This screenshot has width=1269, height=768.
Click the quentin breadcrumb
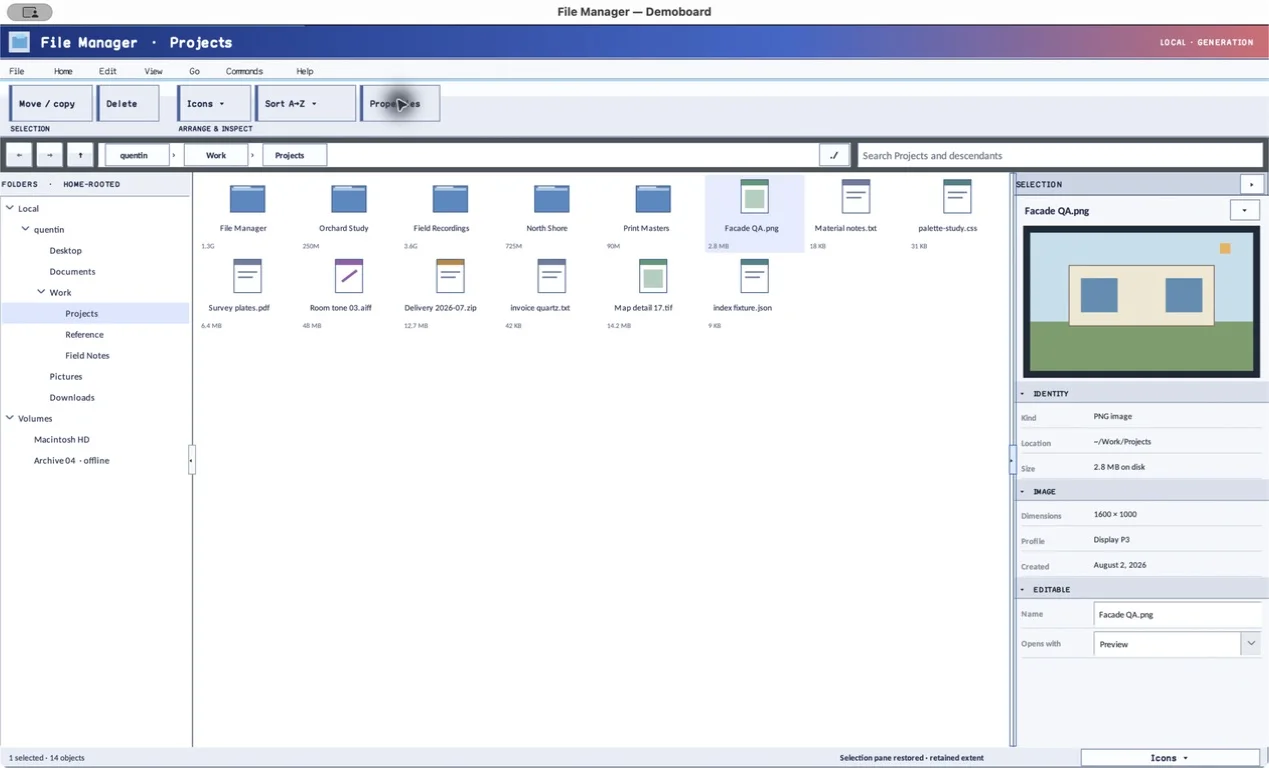[136, 155]
